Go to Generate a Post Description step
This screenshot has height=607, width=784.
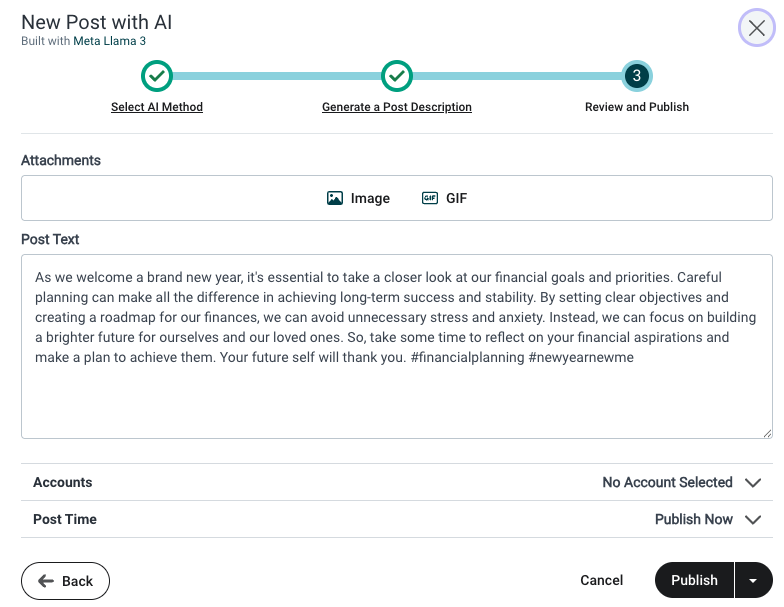(397, 107)
